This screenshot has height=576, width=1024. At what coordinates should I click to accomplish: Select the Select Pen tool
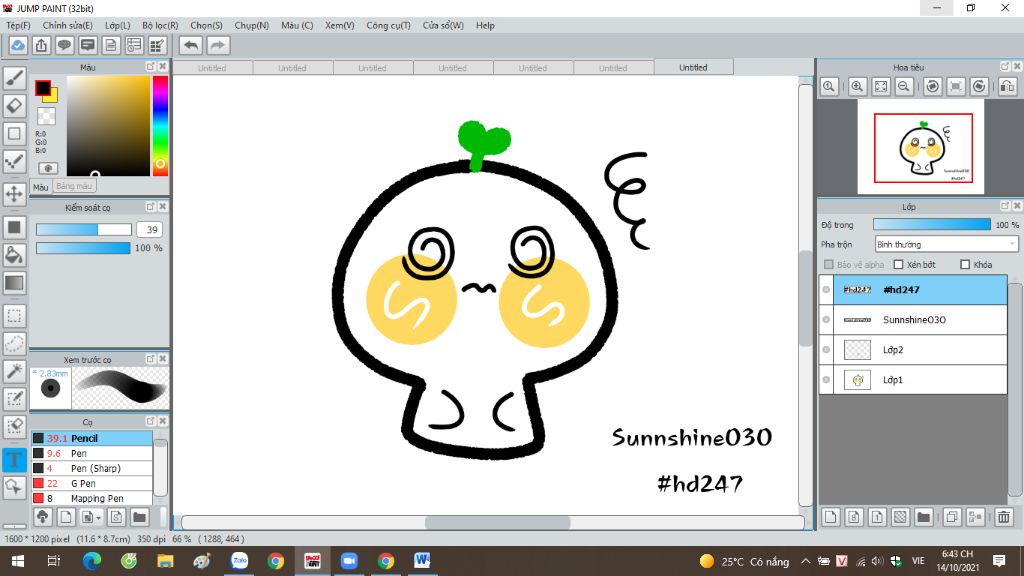pos(14,398)
